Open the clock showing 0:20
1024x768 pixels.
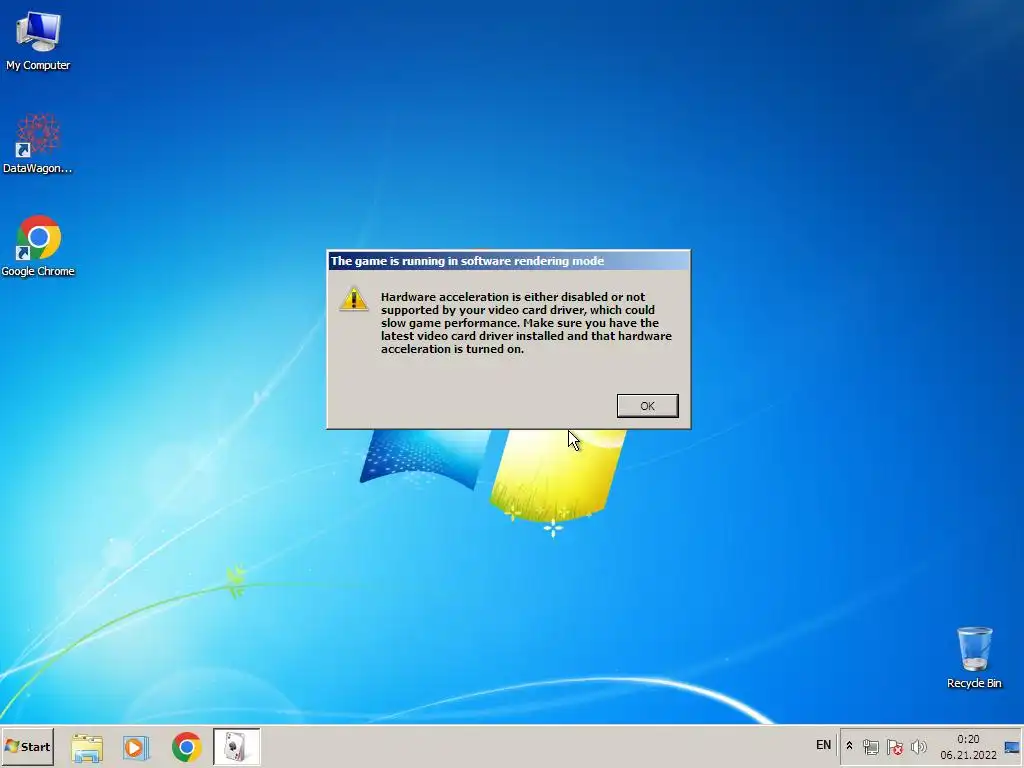968,746
